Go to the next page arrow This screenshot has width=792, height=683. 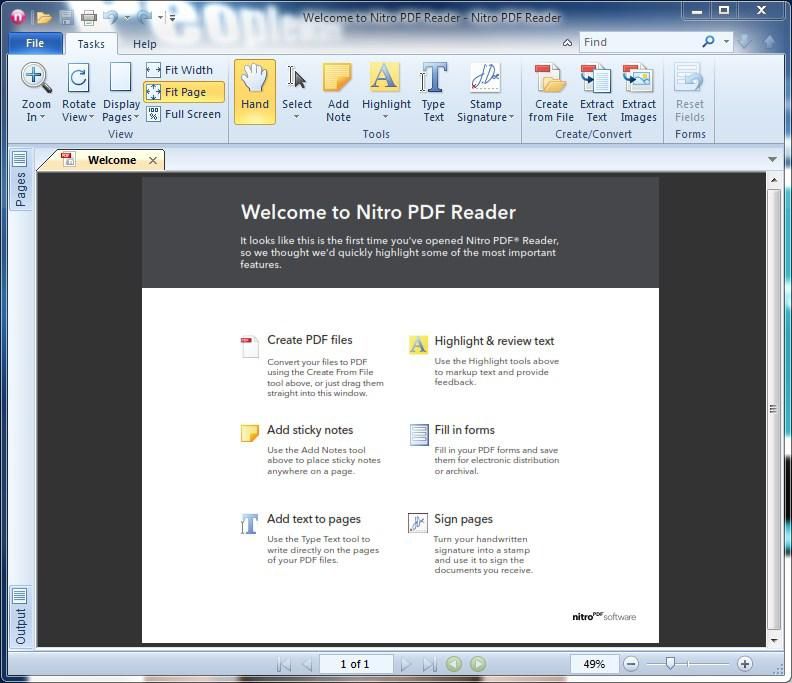point(406,664)
